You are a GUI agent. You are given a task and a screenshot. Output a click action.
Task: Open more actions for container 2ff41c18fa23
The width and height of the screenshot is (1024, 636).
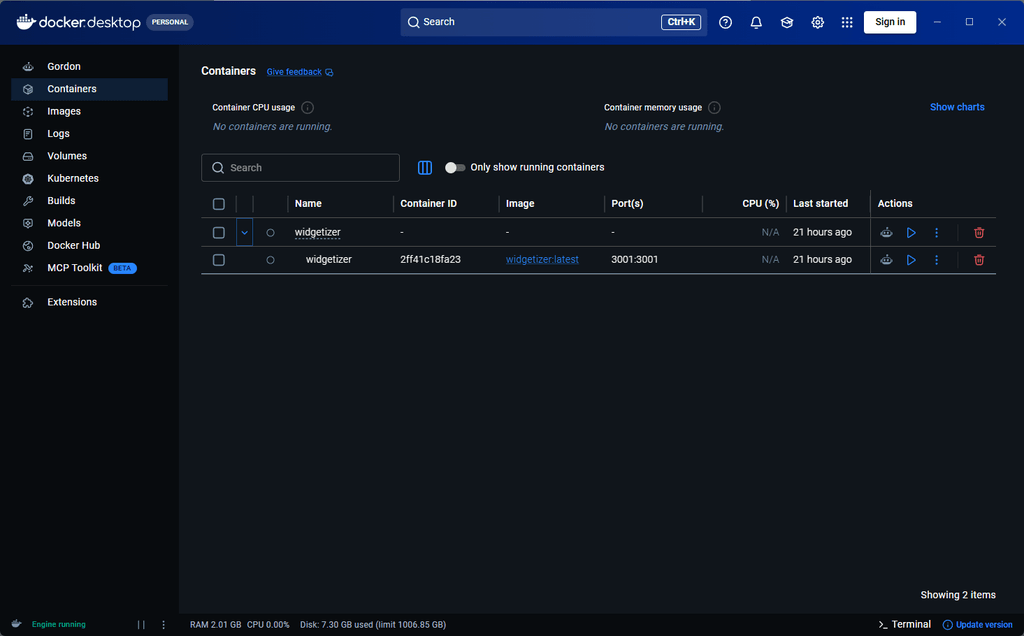coord(936,260)
